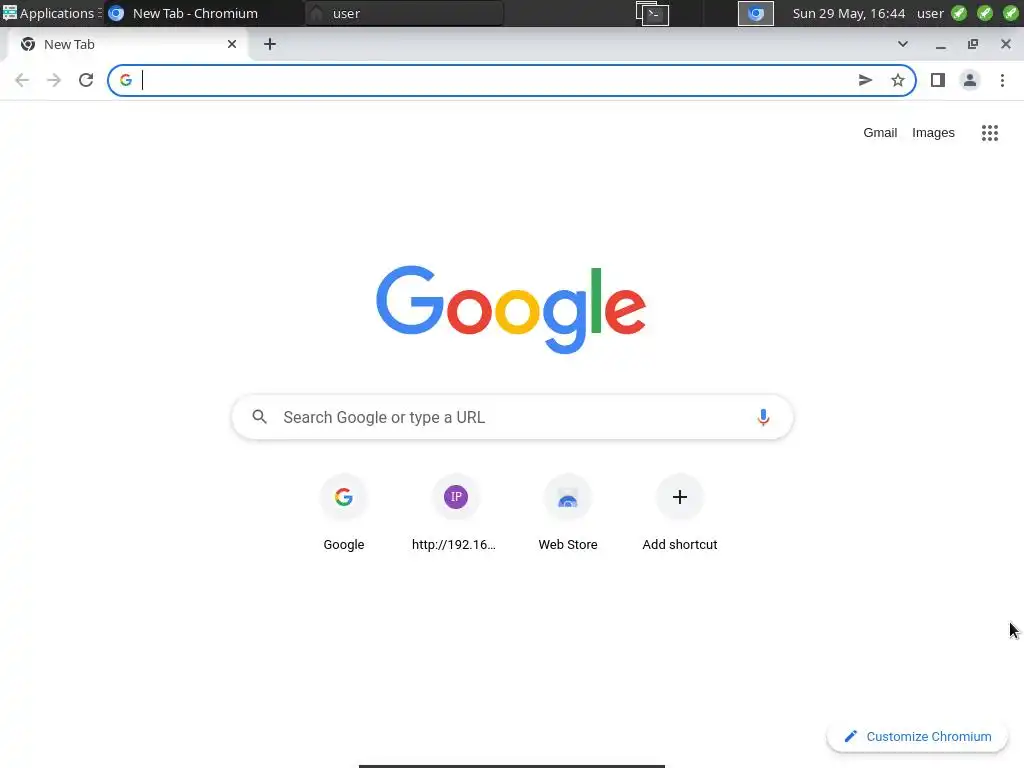The image size is (1024, 768).
Task: Restore down the Chromium window
Action: pyautogui.click(x=973, y=44)
